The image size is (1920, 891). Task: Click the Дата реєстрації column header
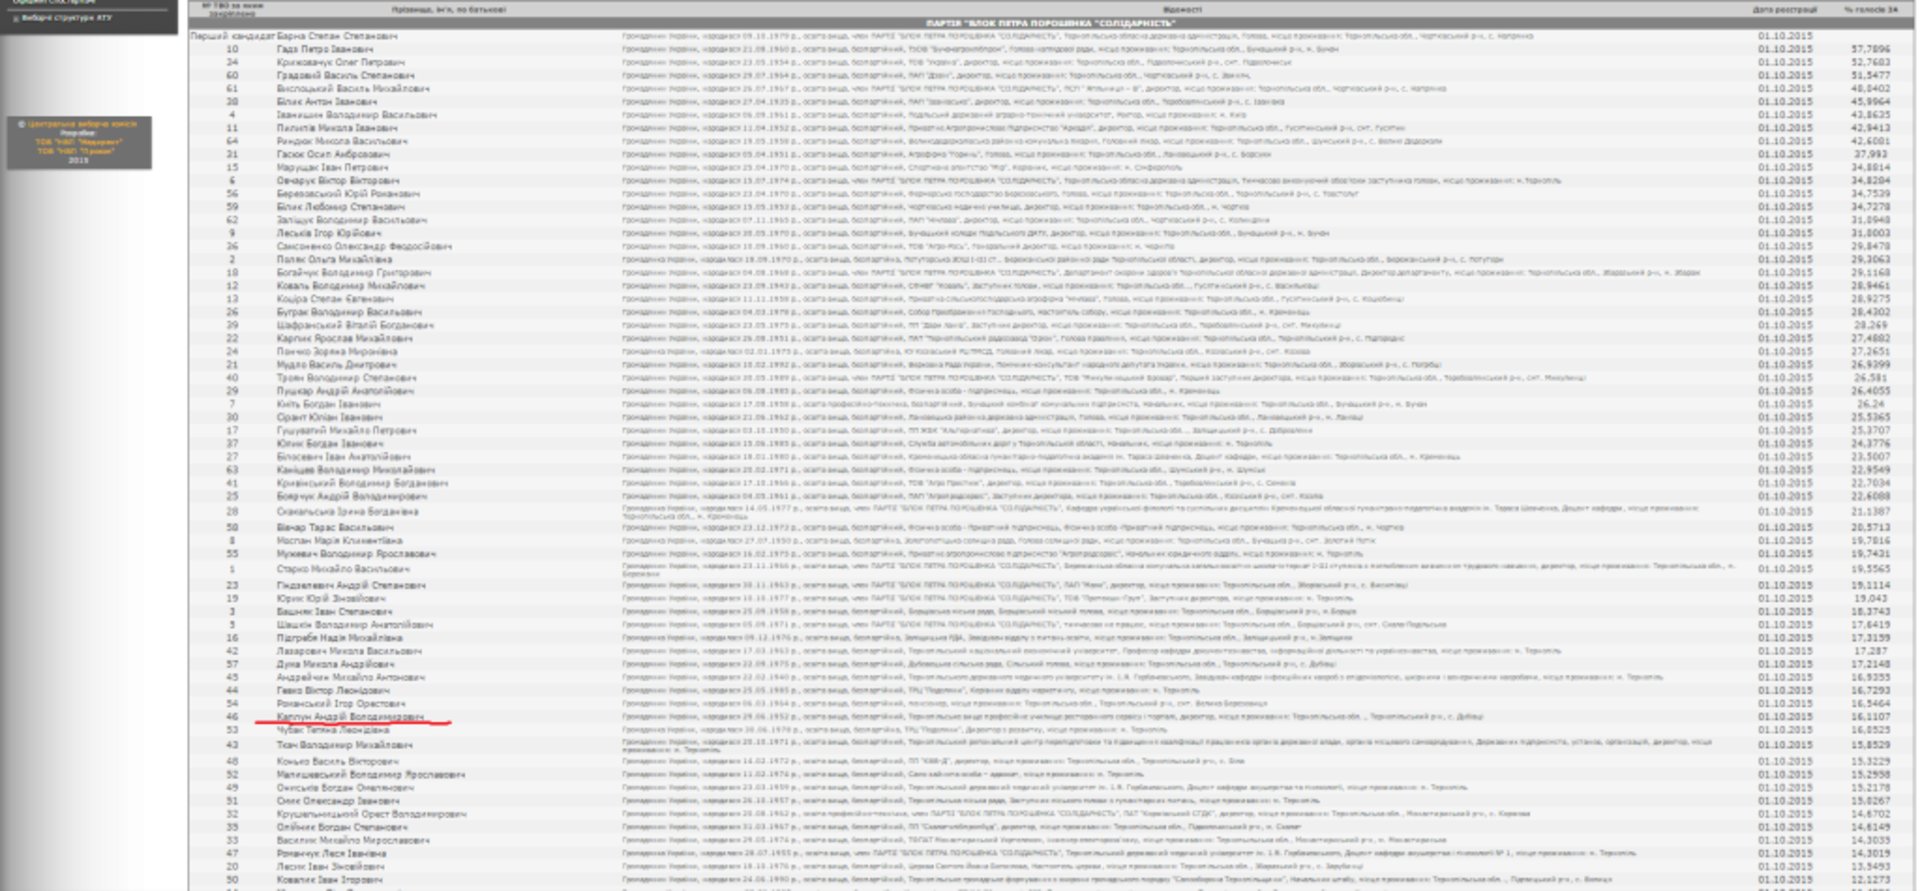1784,9
